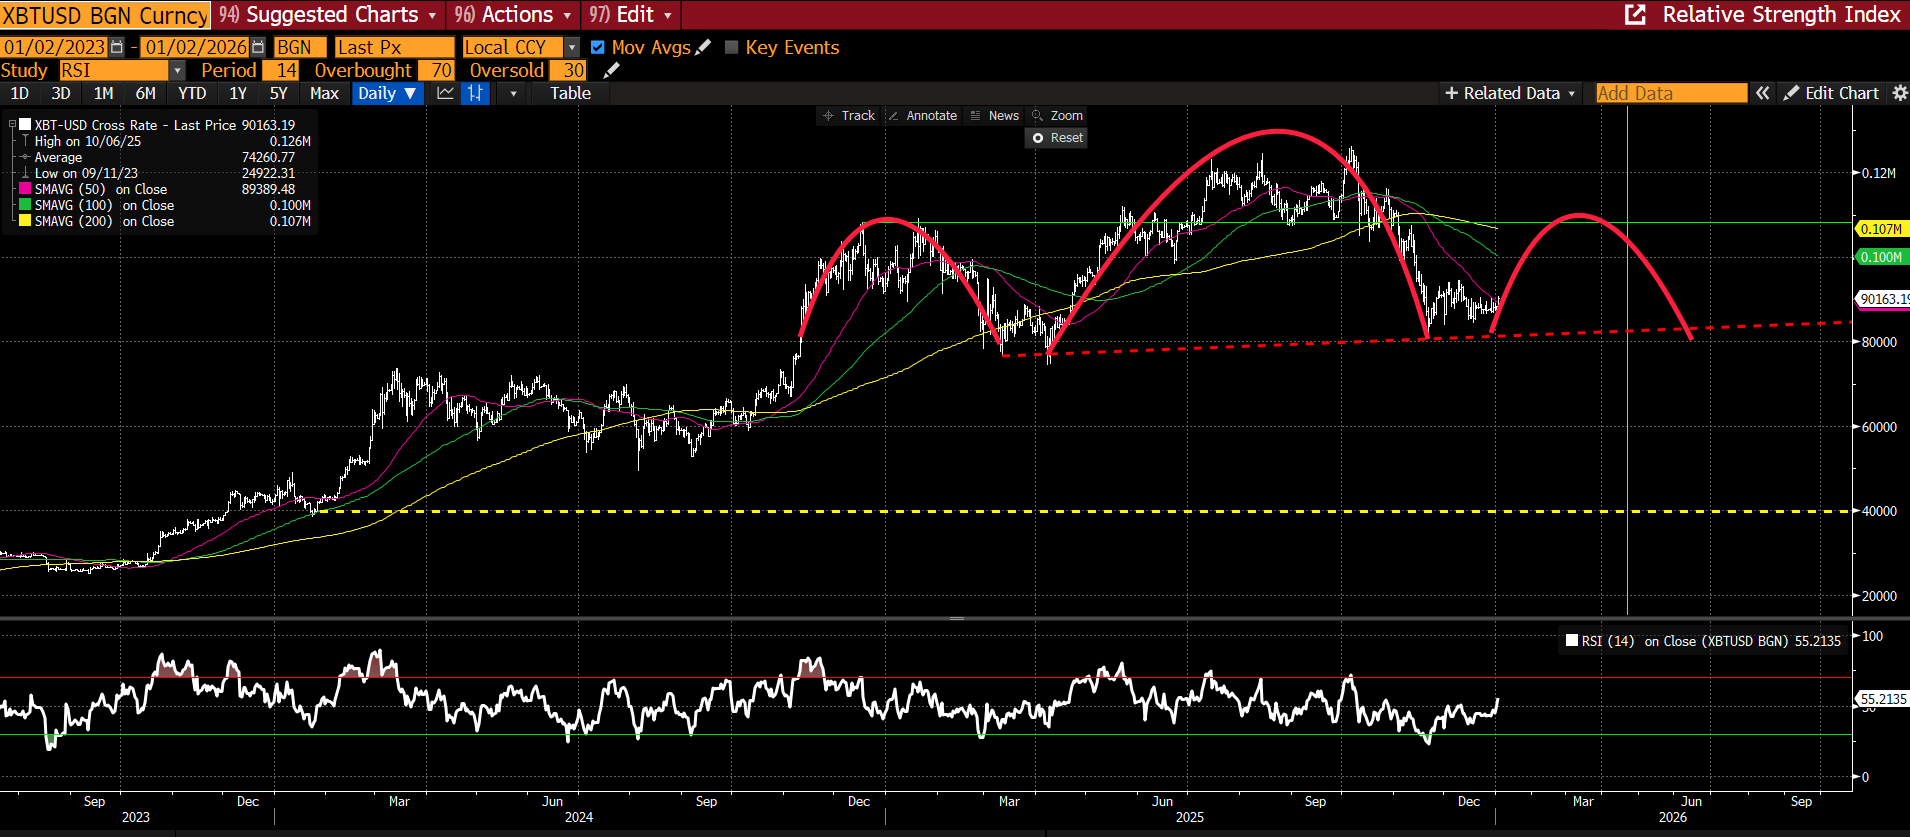Click the Edit Chart button
This screenshot has height=837, width=1910.
click(1831, 93)
